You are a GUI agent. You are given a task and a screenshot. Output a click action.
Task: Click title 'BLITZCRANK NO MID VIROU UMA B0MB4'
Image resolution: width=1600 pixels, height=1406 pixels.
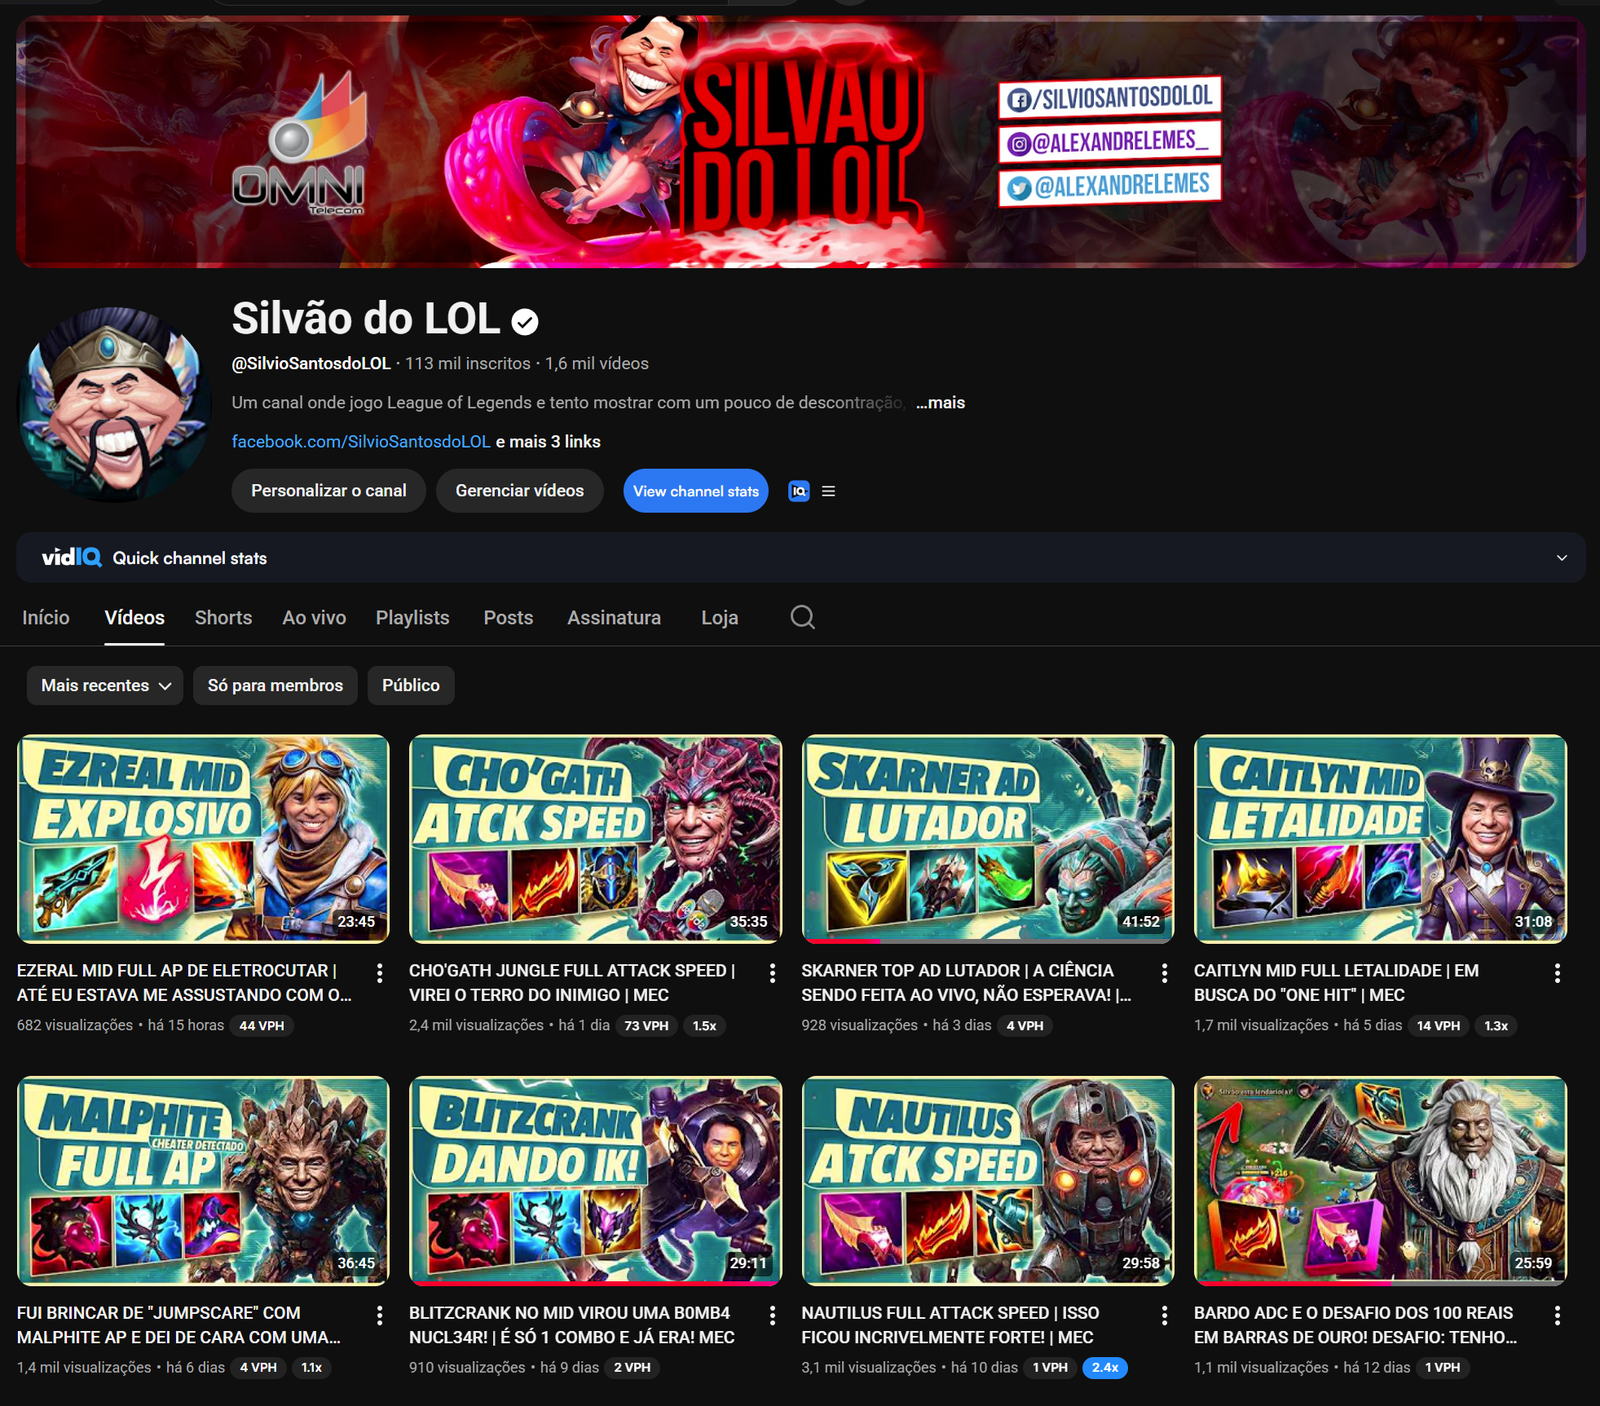[572, 1325]
